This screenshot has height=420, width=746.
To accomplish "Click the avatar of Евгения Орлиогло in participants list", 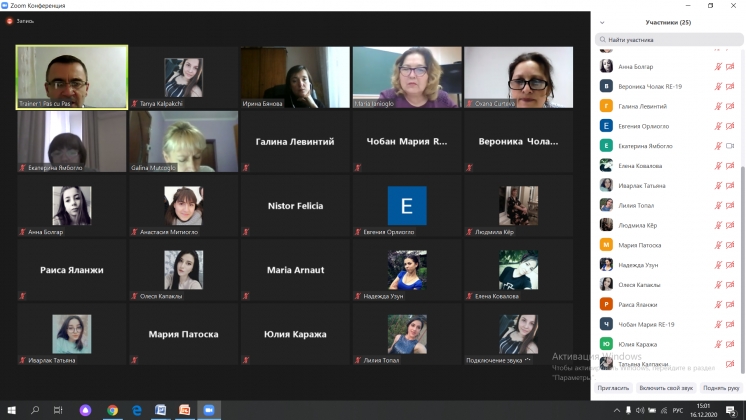I will [606, 126].
